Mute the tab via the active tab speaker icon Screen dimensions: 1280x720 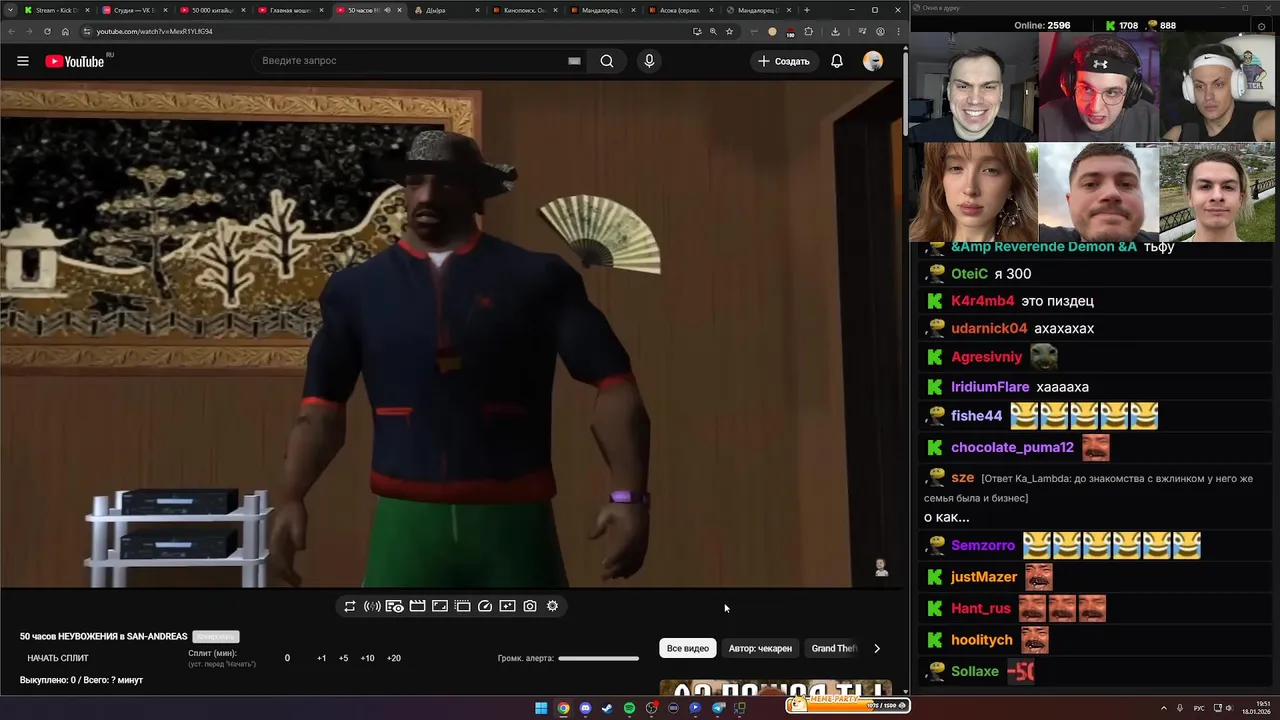(388, 10)
